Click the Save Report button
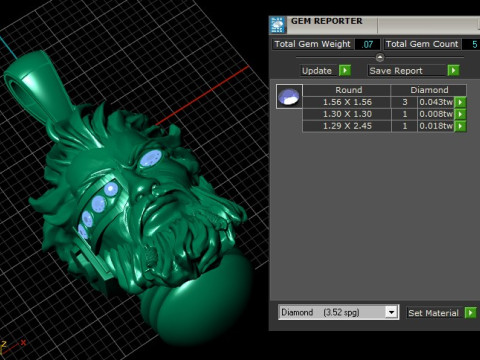 point(406,71)
